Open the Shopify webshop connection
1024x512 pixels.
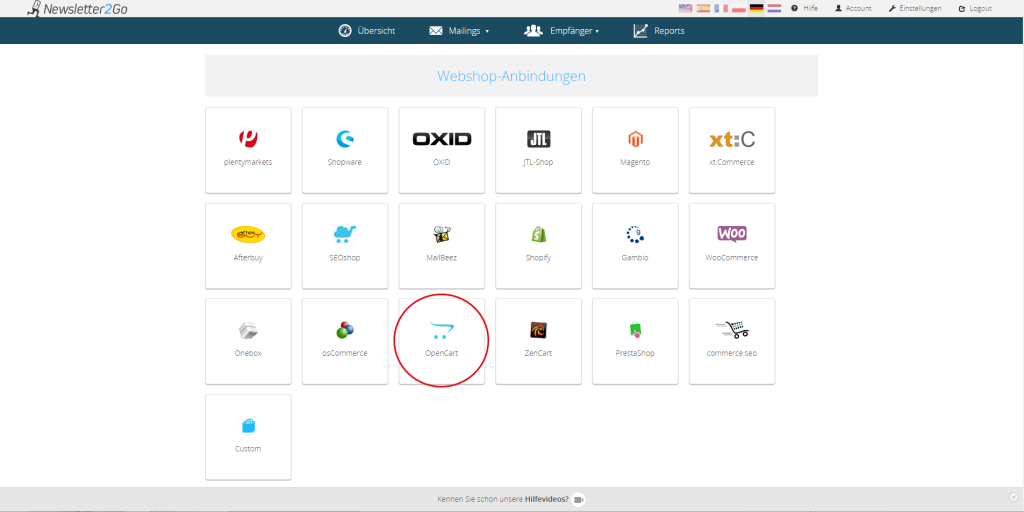[x=538, y=246]
